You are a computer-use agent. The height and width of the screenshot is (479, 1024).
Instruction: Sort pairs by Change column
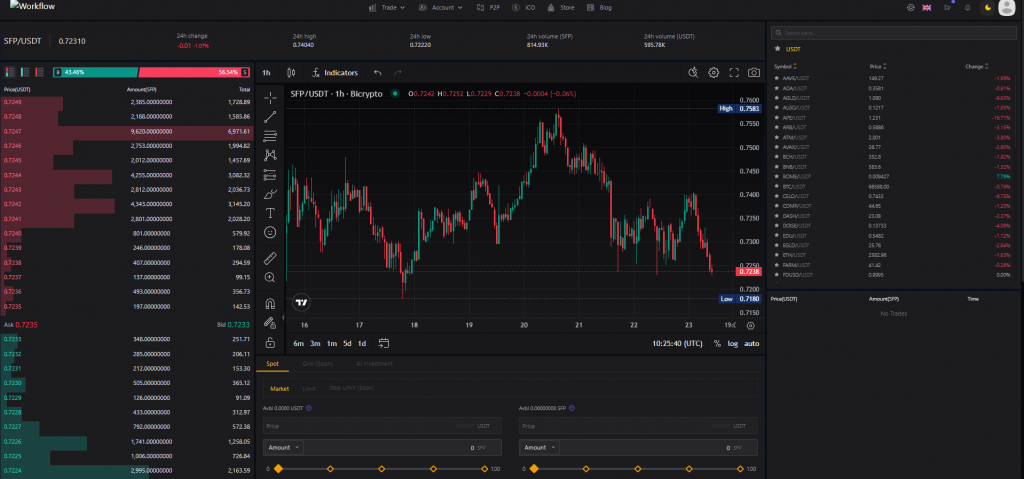tap(976, 67)
